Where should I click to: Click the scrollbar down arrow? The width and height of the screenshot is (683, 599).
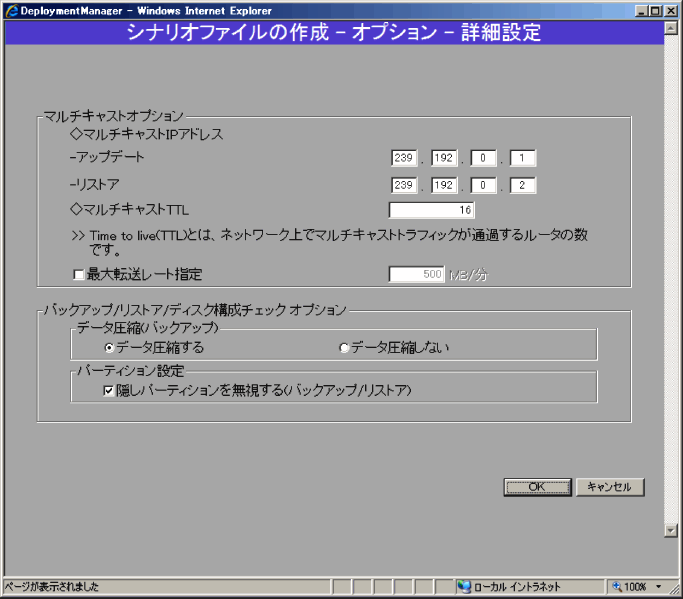pyautogui.click(x=671, y=530)
